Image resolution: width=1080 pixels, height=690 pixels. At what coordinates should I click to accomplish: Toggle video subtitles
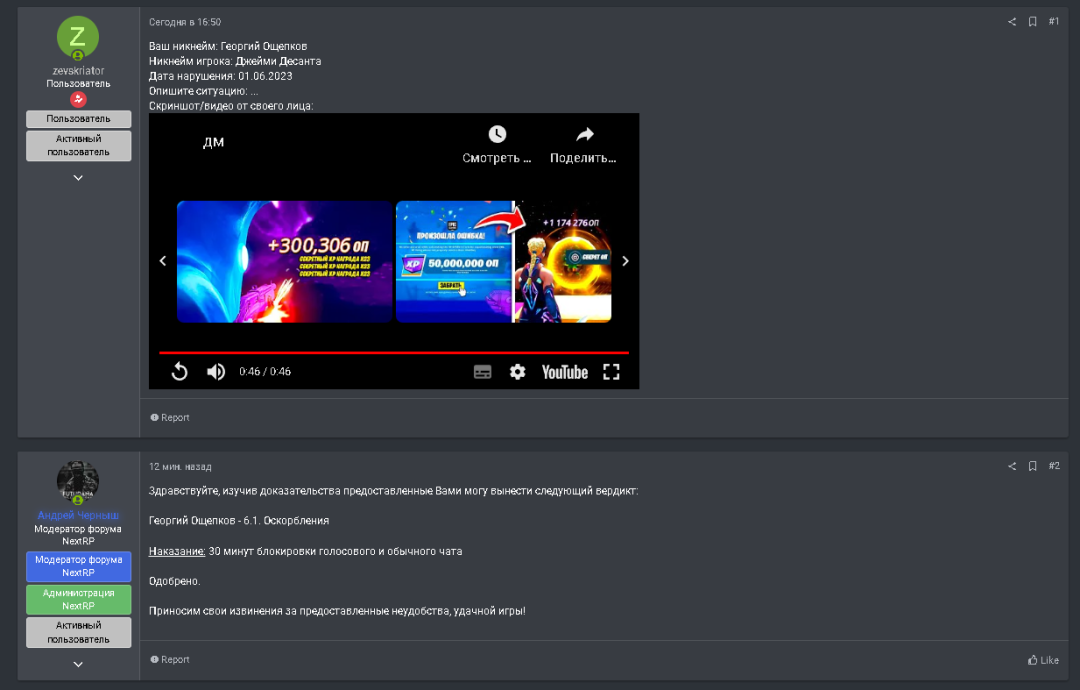click(x=483, y=372)
